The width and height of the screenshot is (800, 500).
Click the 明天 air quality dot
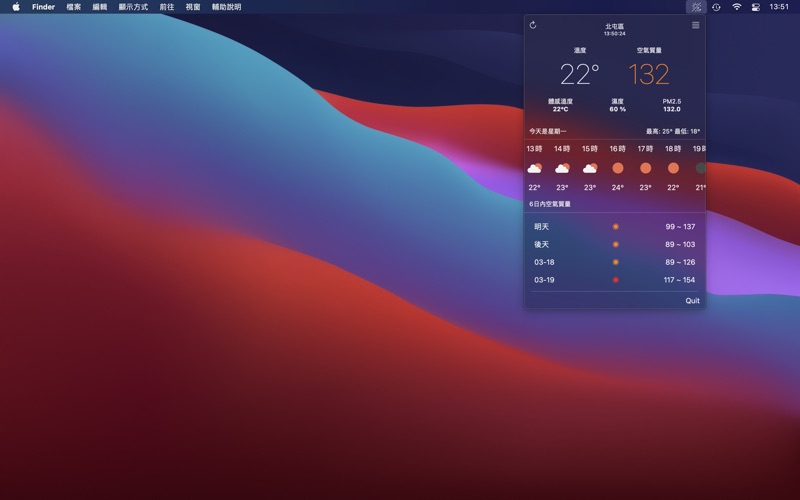[616, 227]
